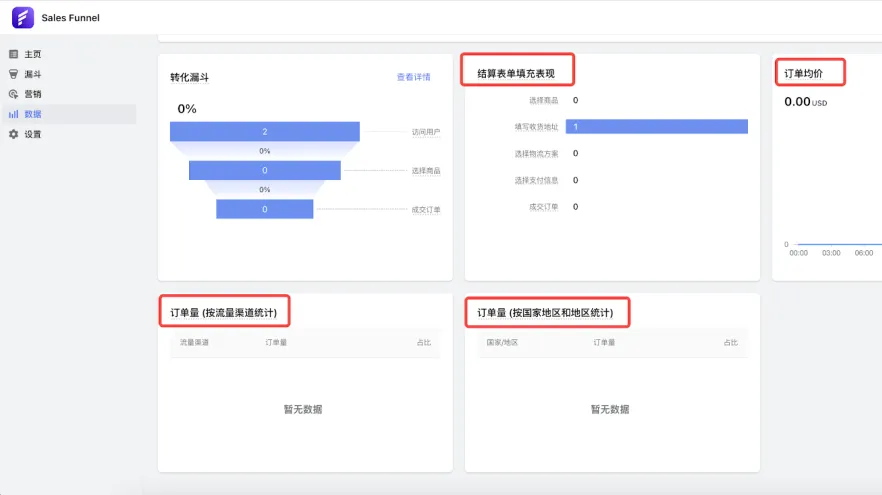Open the 主页 menu item

[69, 54]
